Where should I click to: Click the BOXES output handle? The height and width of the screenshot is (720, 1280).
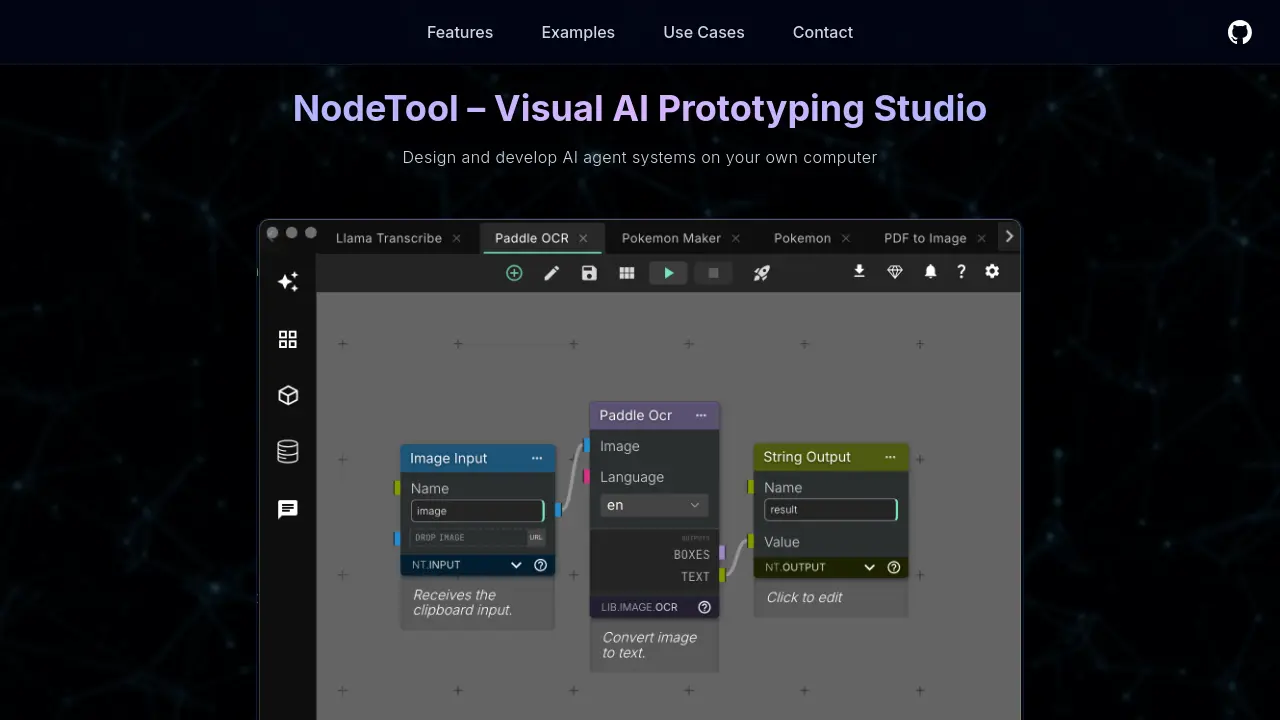[x=722, y=553]
